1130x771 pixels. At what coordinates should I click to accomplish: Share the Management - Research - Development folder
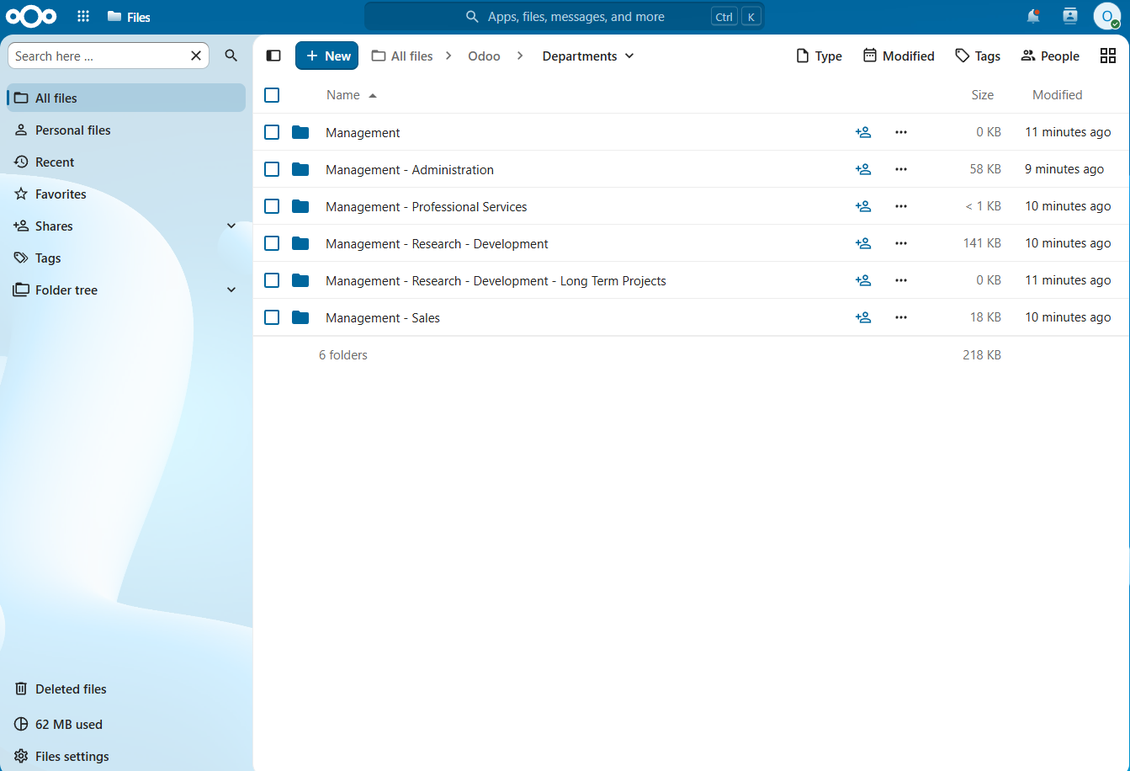[x=863, y=244]
